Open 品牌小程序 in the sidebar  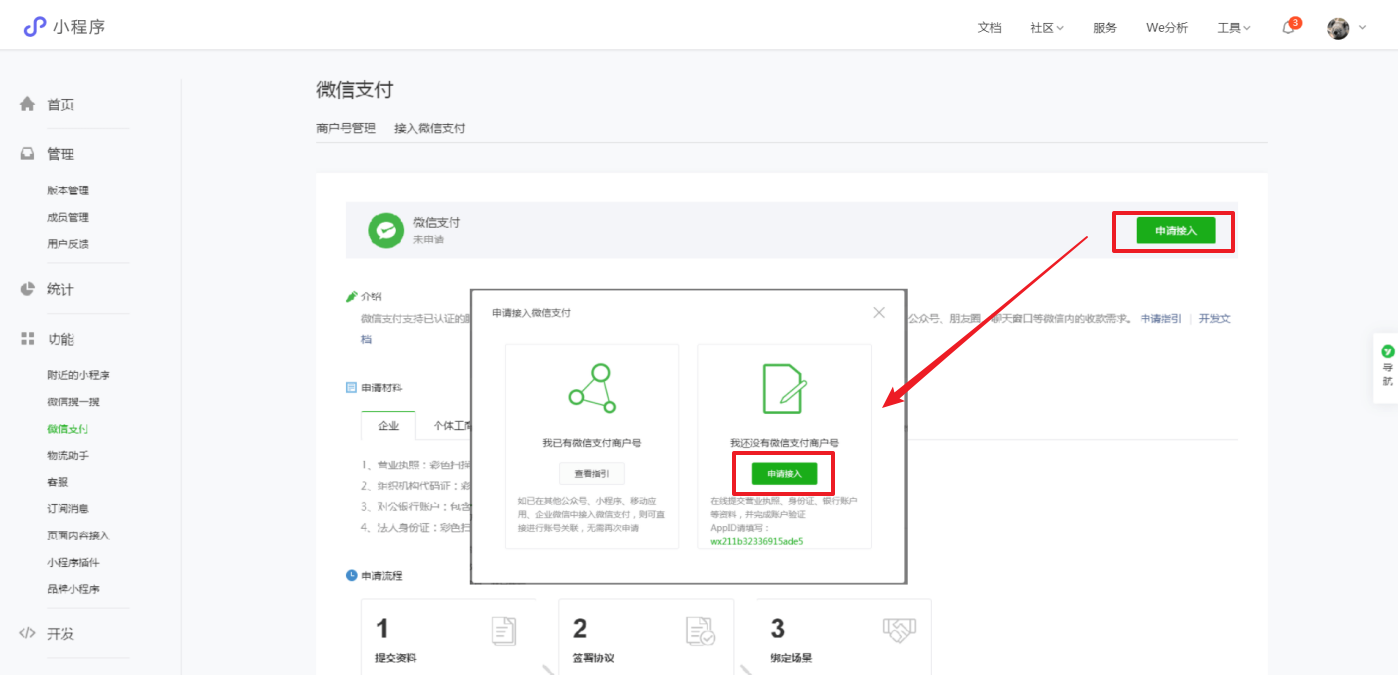click(73, 589)
